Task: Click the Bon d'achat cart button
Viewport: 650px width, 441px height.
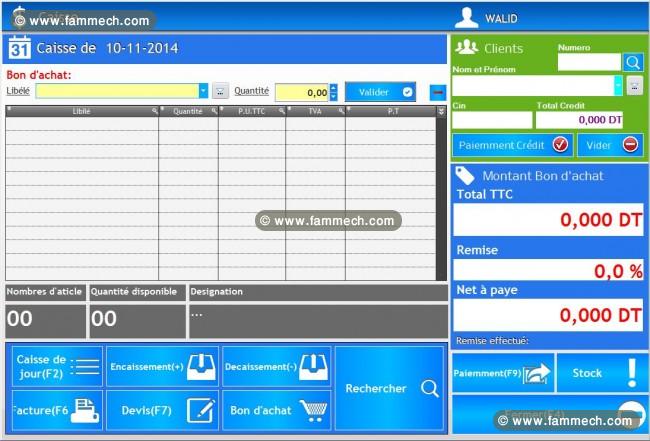Action: click(x=276, y=410)
